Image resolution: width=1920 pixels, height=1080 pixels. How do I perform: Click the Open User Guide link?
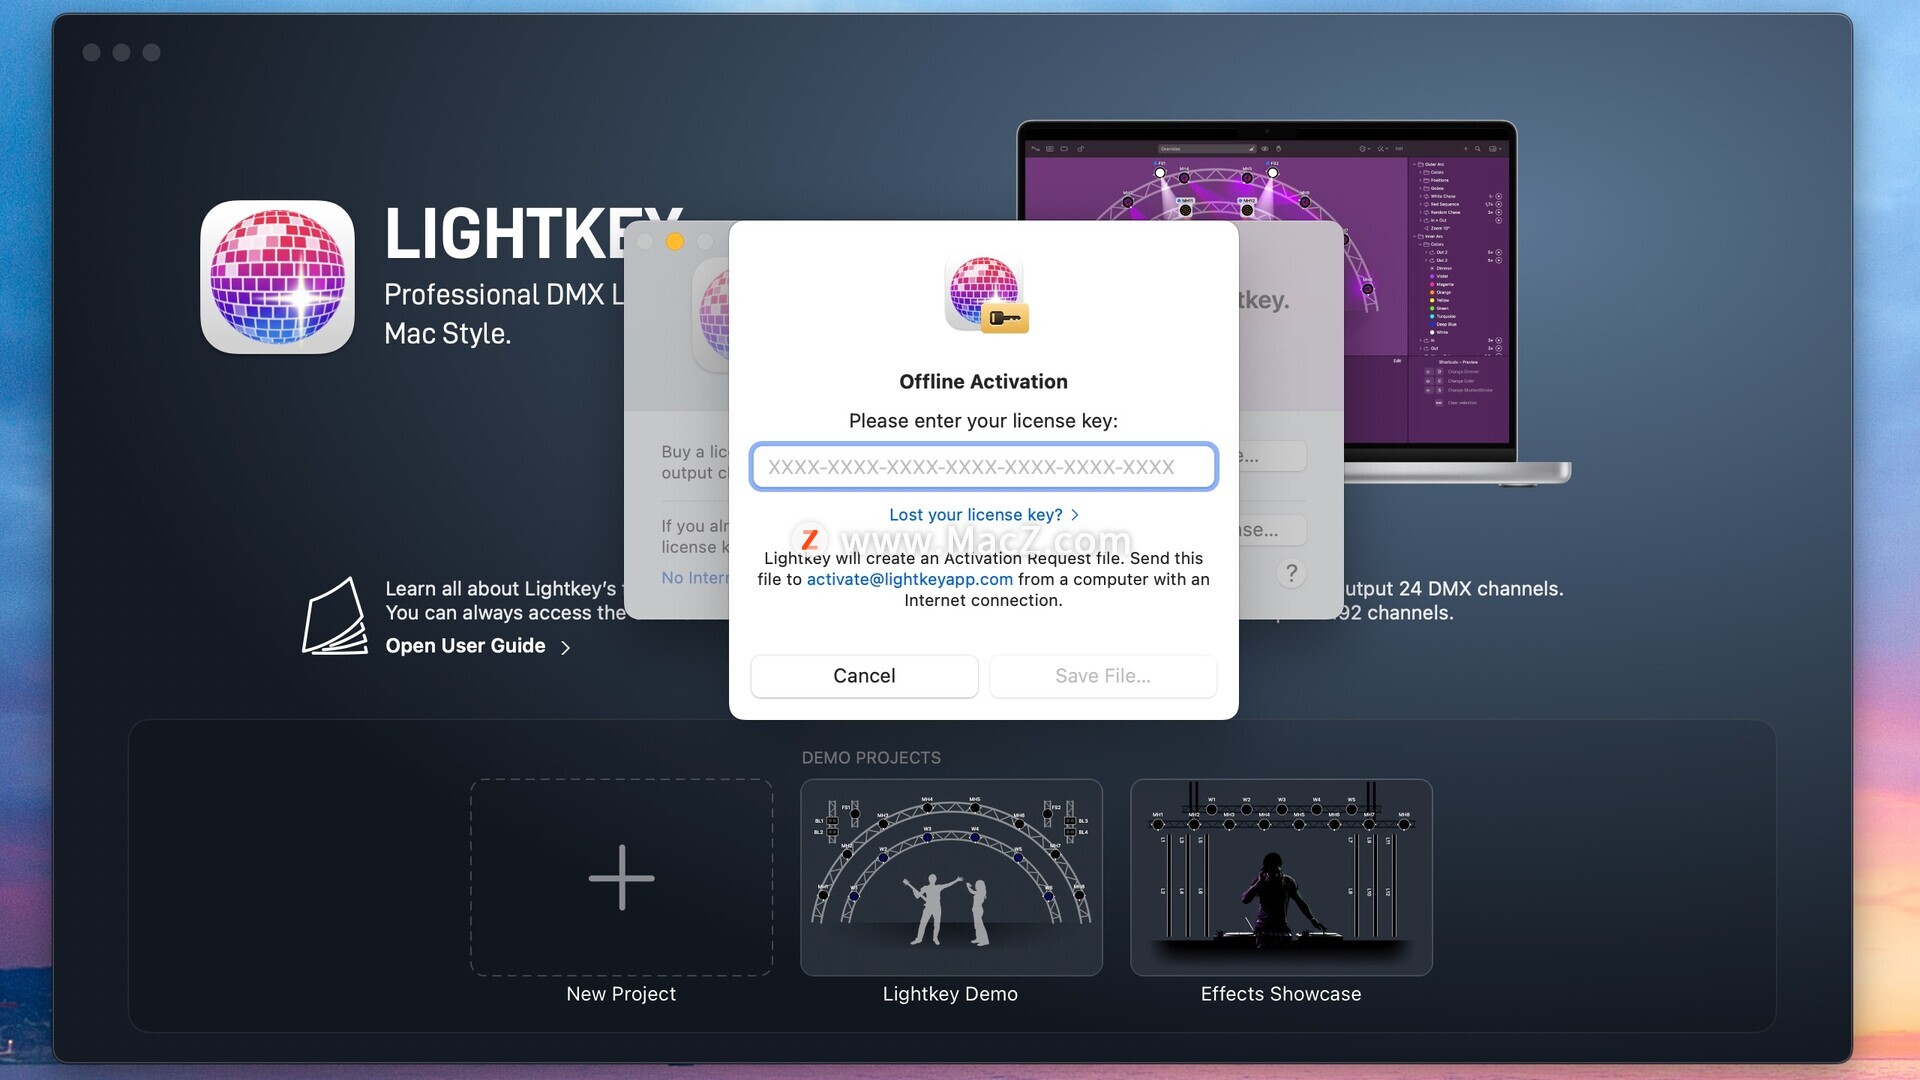click(x=465, y=646)
